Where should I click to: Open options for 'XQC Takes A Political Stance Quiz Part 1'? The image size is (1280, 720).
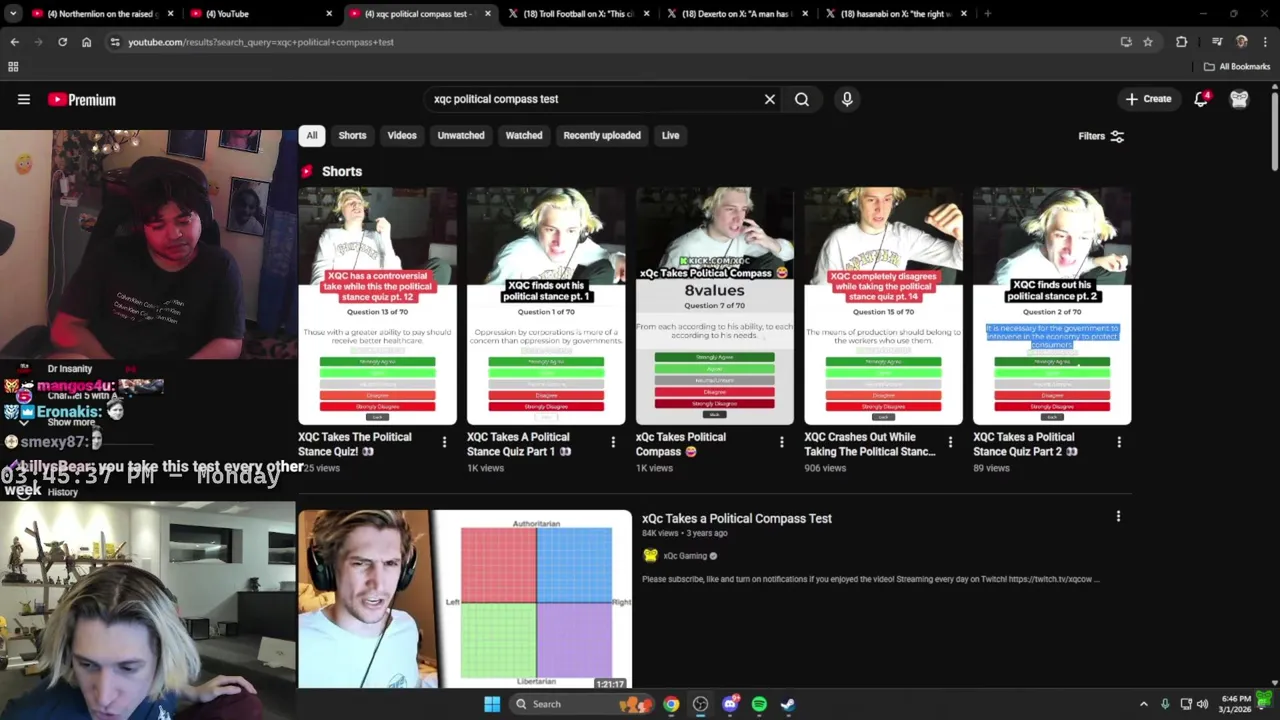point(613,442)
